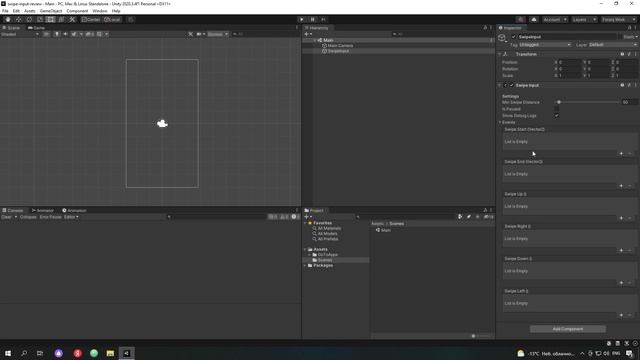Open Windows taskbar search
640x360 pixels.
tap(24, 353)
